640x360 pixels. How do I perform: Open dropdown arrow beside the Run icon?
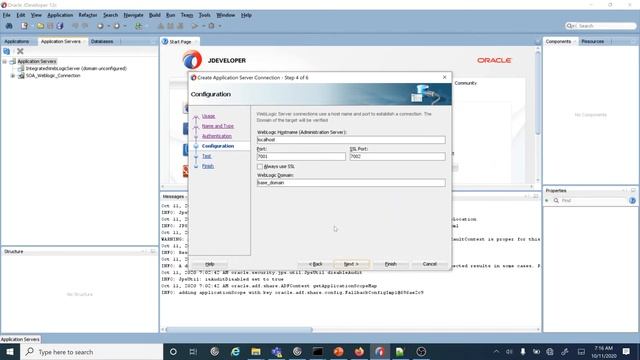click(203, 26)
